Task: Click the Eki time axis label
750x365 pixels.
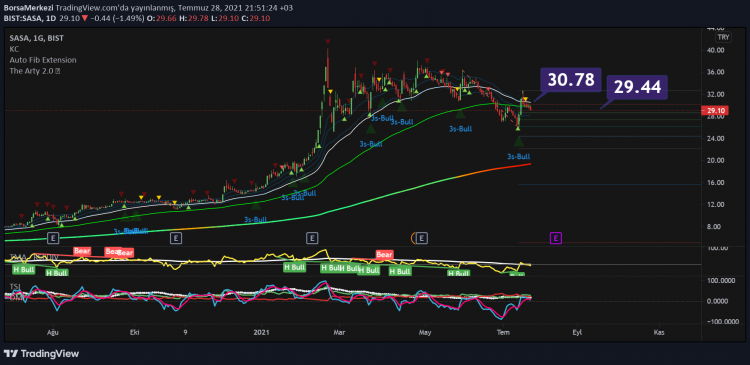Action: (x=135, y=332)
